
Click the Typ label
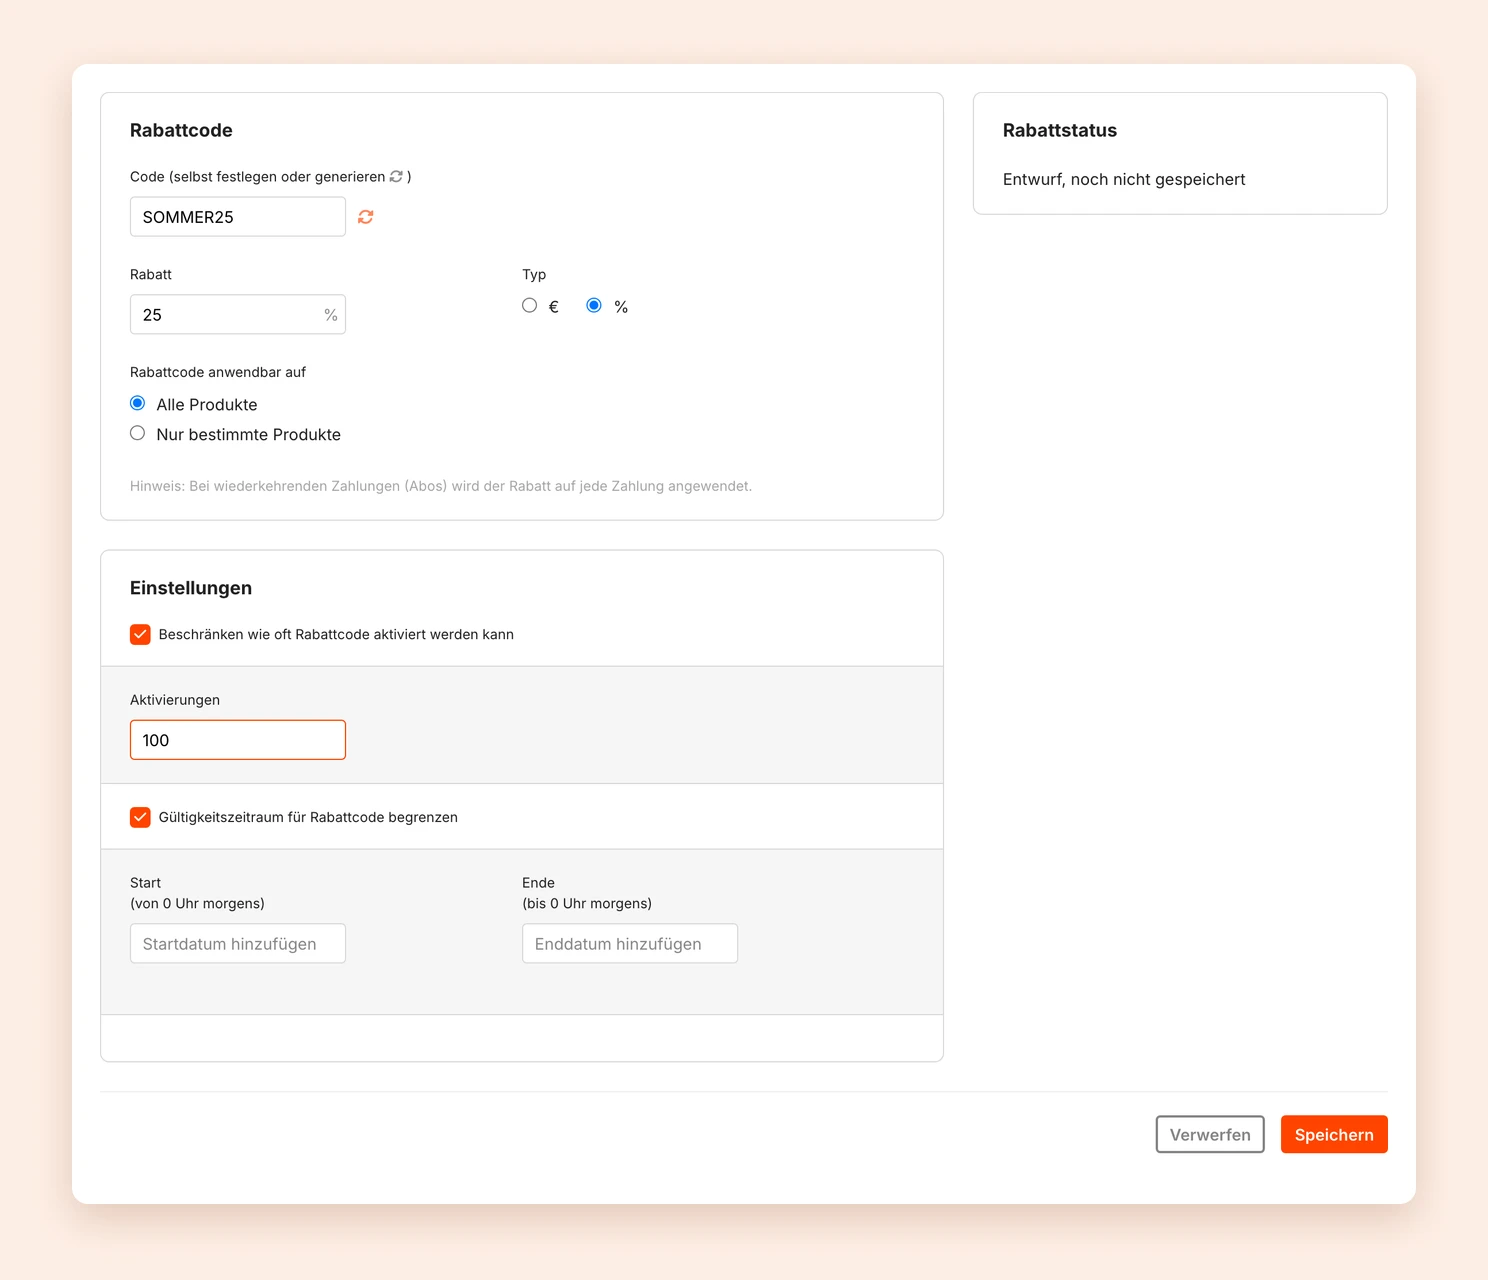(534, 274)
